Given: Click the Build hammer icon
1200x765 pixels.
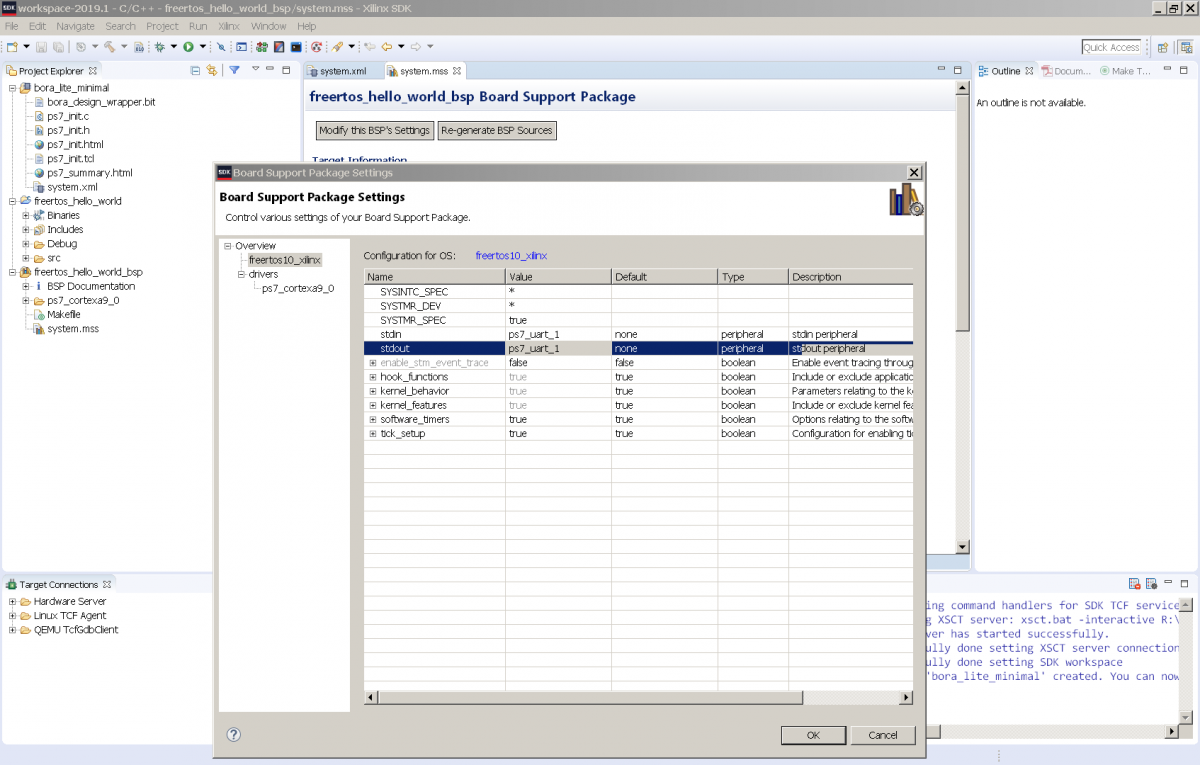Looking at the screenshot, I should 109,47.
